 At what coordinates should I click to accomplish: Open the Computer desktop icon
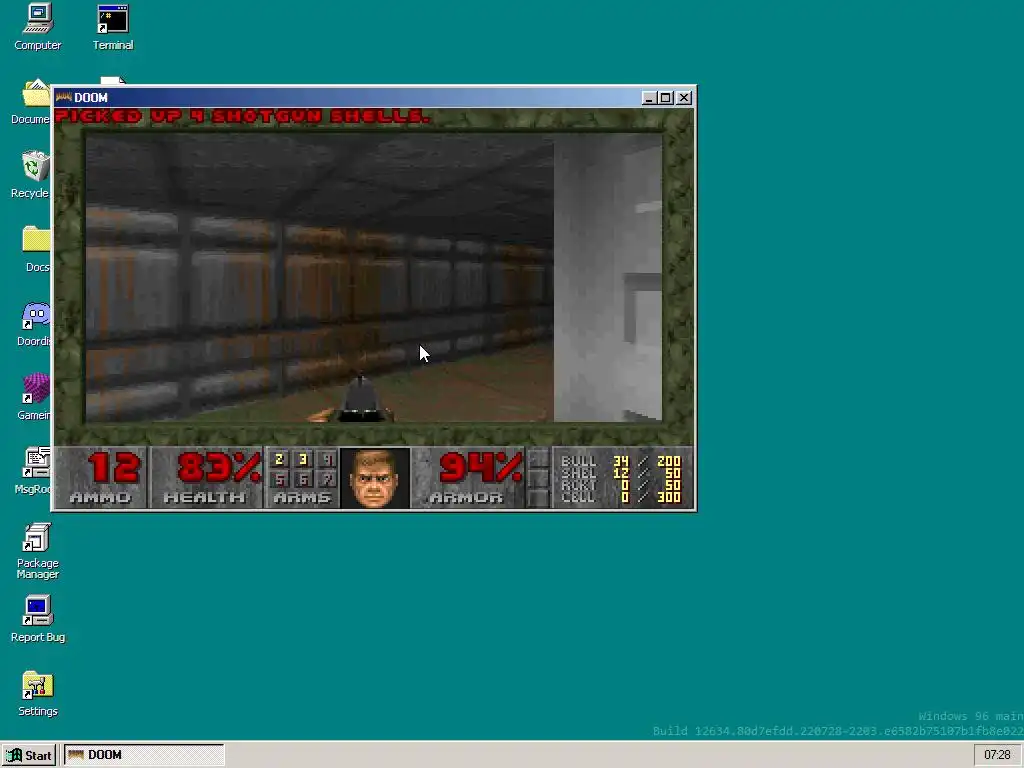pyautogui.click(x=38, y=27)
